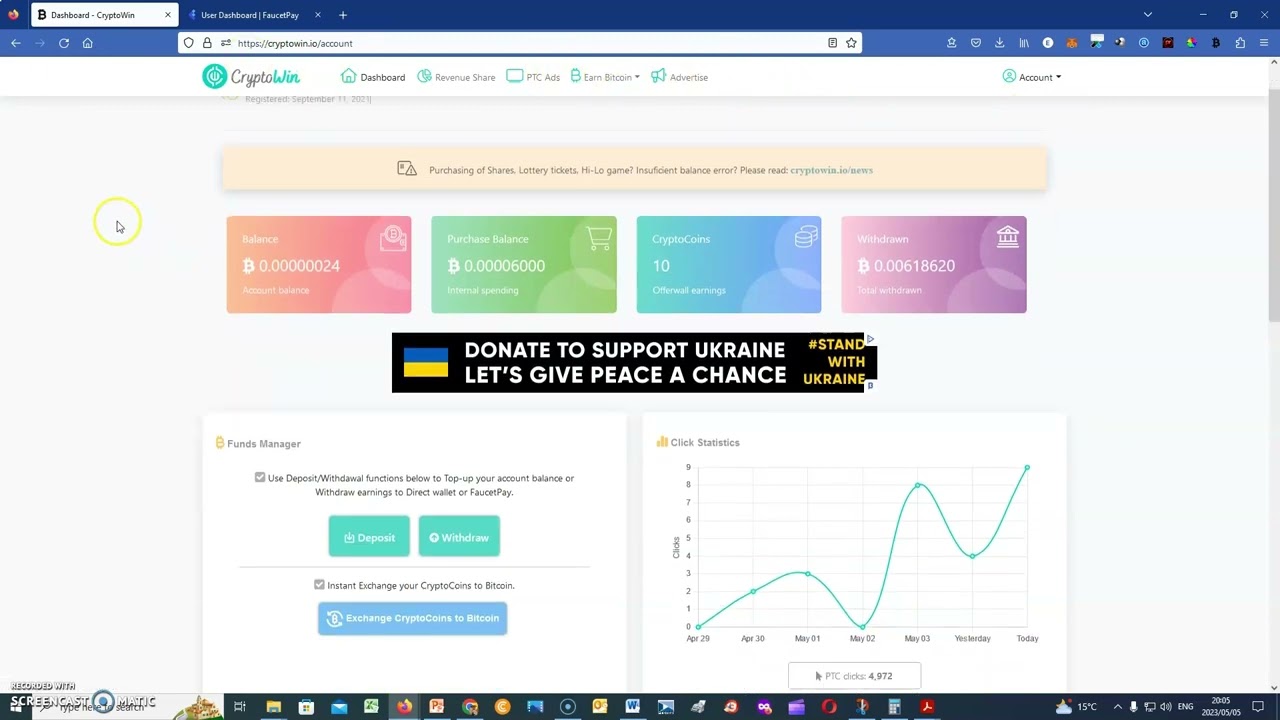1280x720 pixels.
Task: Toggle the Instant Exchange CryptoCoins checkbox
Action: [319, 585]
